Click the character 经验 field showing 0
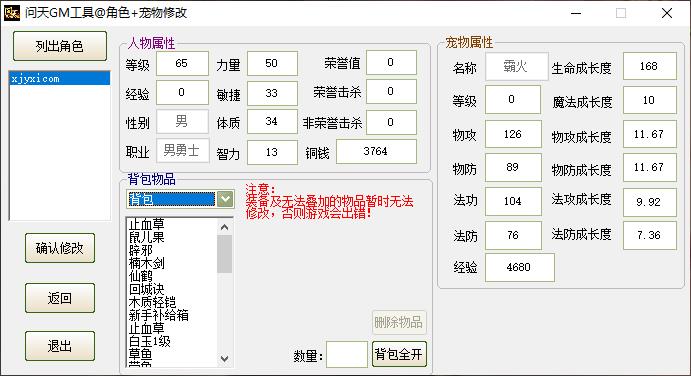 point(182,93)
